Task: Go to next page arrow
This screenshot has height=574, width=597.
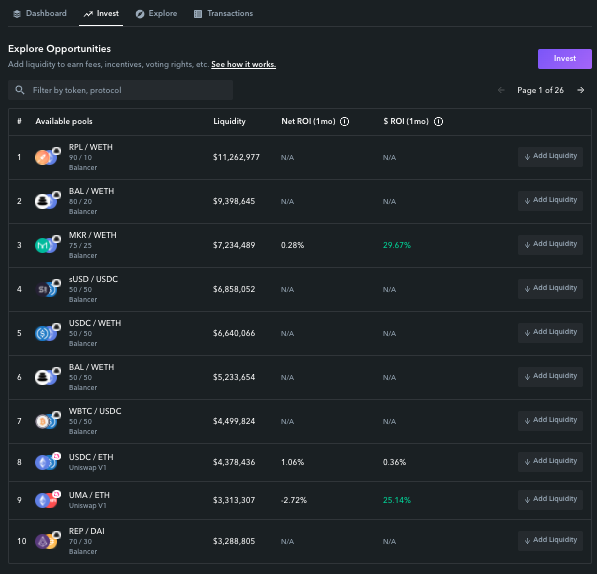Action: (581, 90)
